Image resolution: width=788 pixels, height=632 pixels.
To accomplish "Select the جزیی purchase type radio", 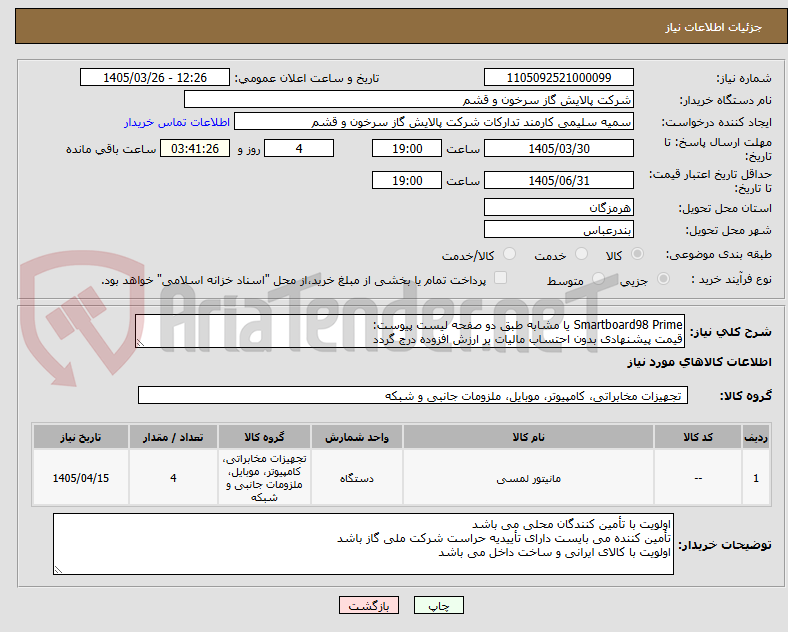I will pos(663,278).
